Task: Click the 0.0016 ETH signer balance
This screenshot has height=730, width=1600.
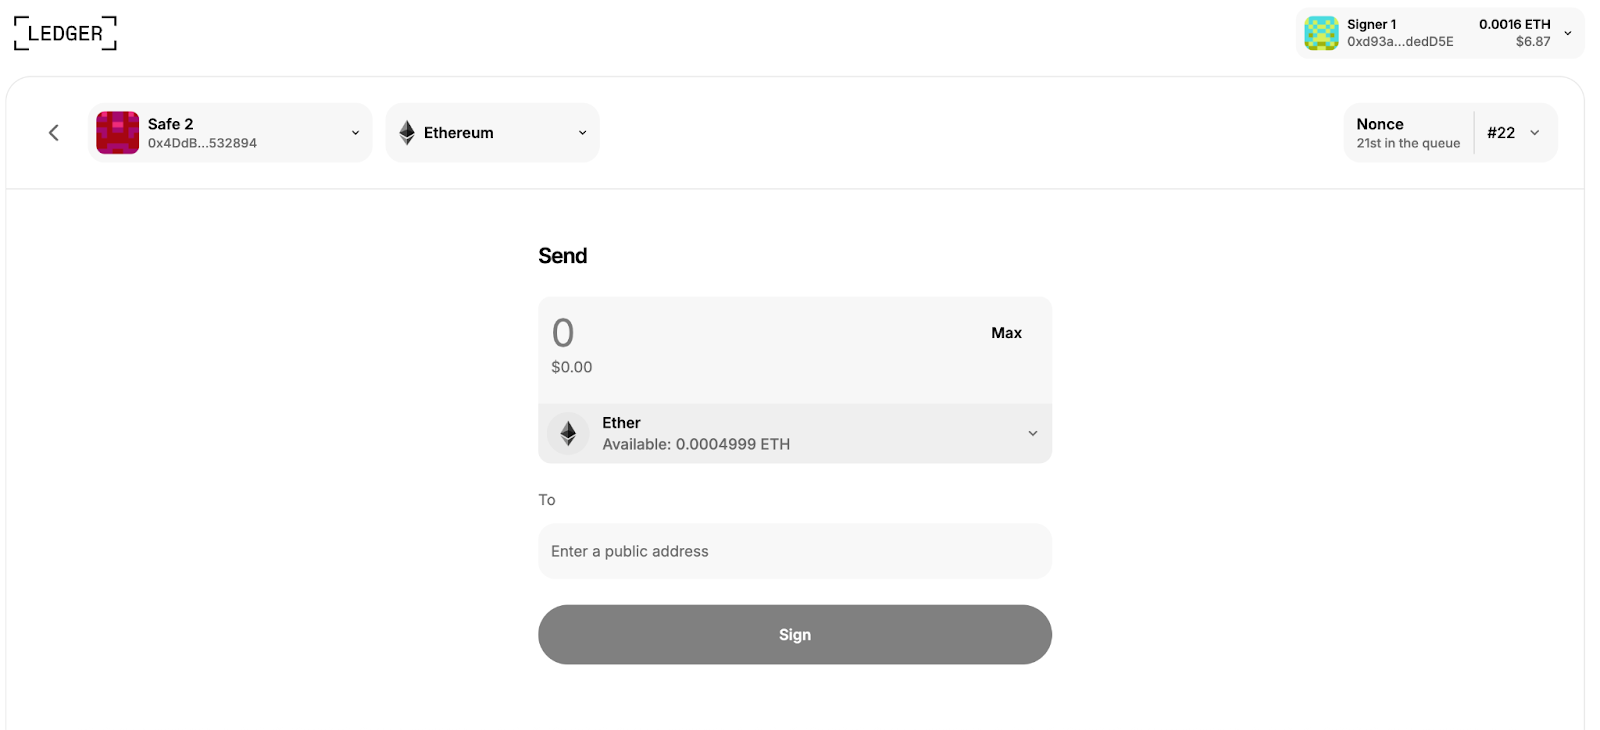Action: 1514,24
